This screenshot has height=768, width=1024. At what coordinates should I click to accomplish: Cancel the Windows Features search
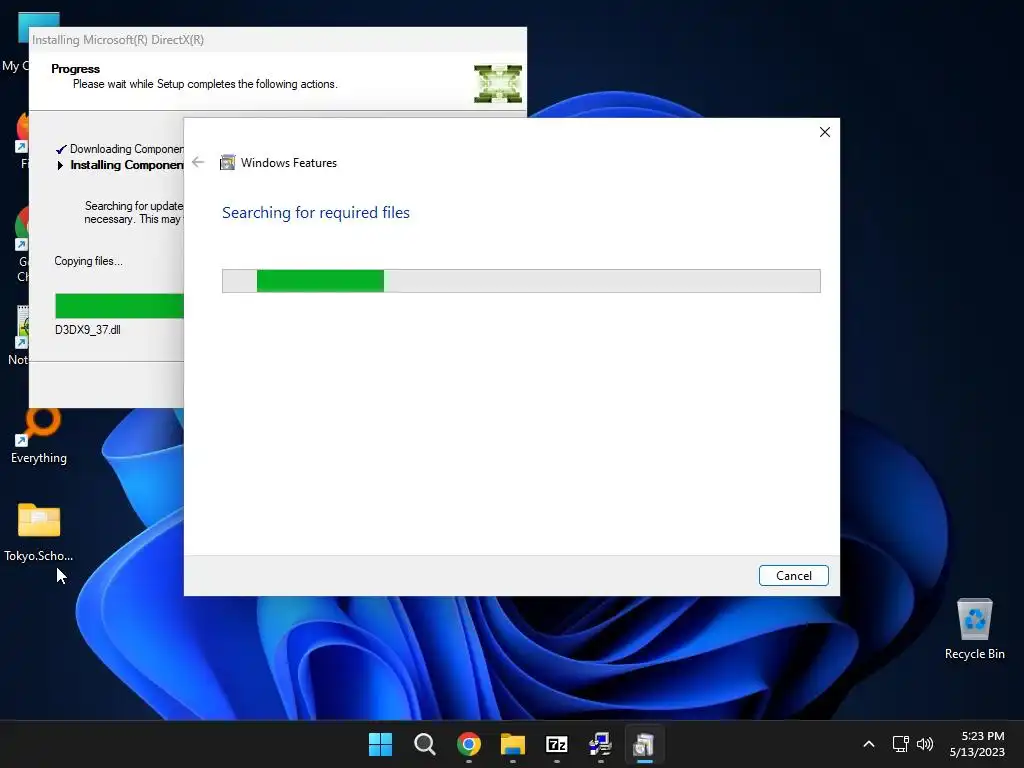point(793,575)
